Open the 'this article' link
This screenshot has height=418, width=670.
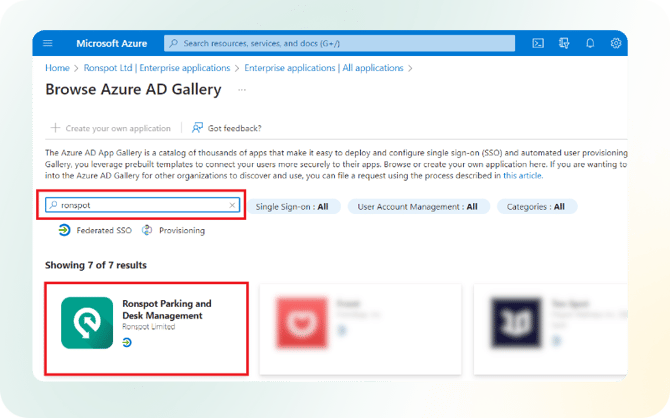pyautogui.click(x=523, y=176)
